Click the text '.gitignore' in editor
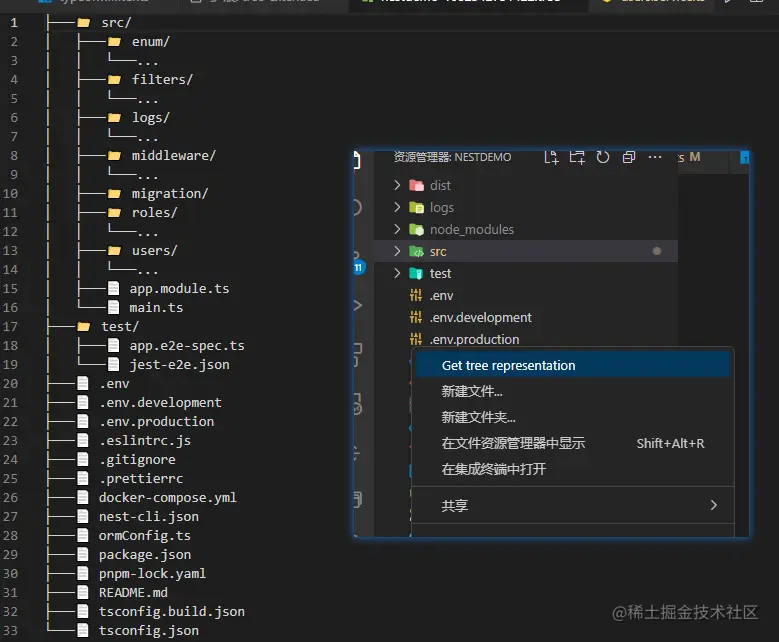The width and height of the screenshot is (779, 642). pyautogui.click(x=138, y=460)
